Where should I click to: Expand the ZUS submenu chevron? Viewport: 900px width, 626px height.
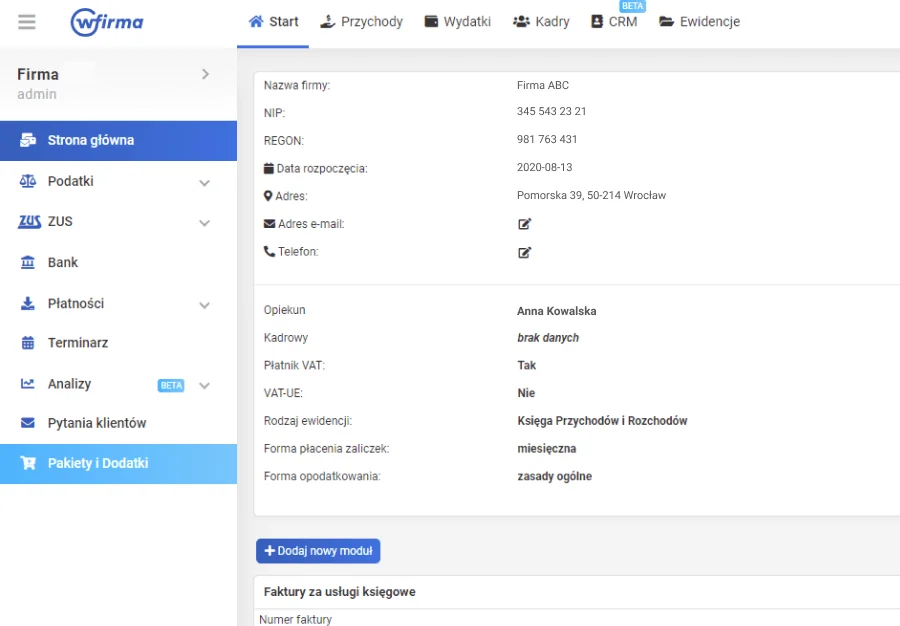[x=204, y=223]
